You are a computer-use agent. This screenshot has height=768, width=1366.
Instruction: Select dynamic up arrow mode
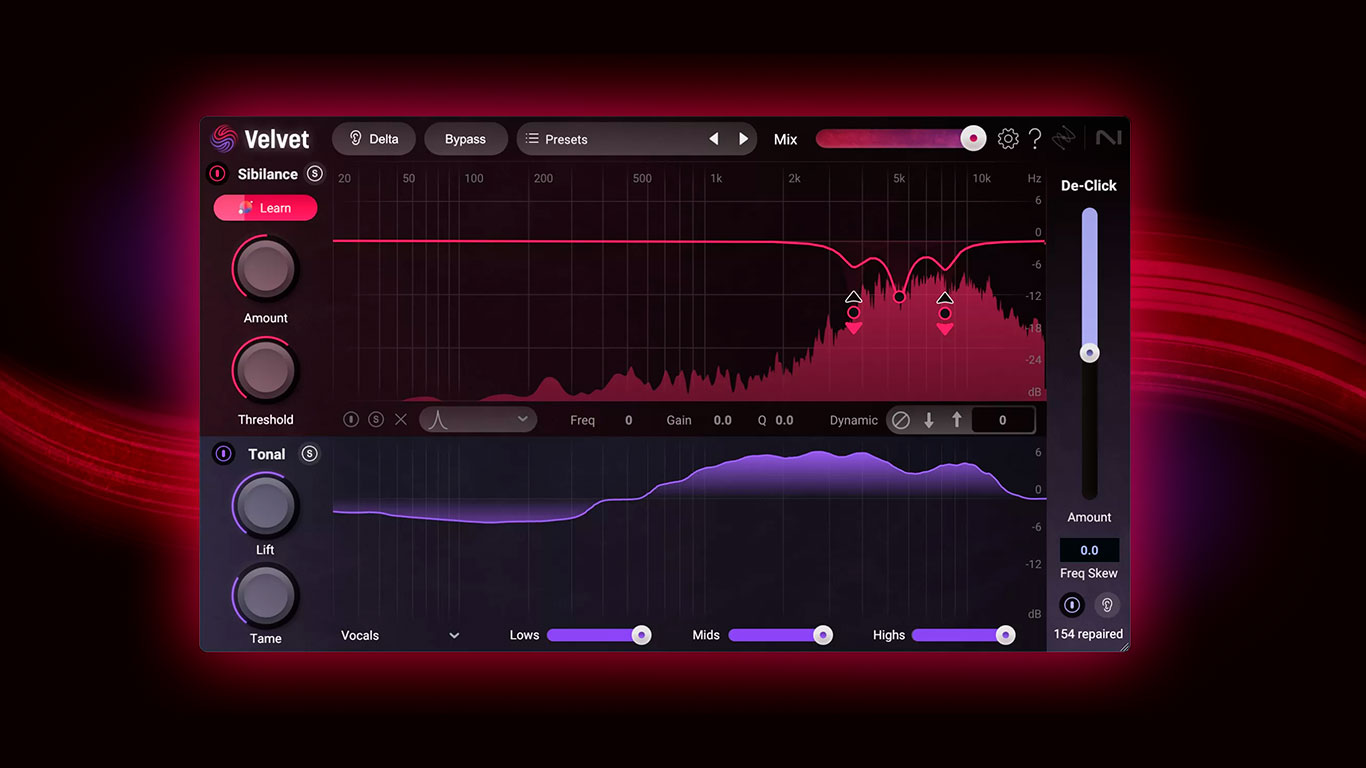pos(957,421)
